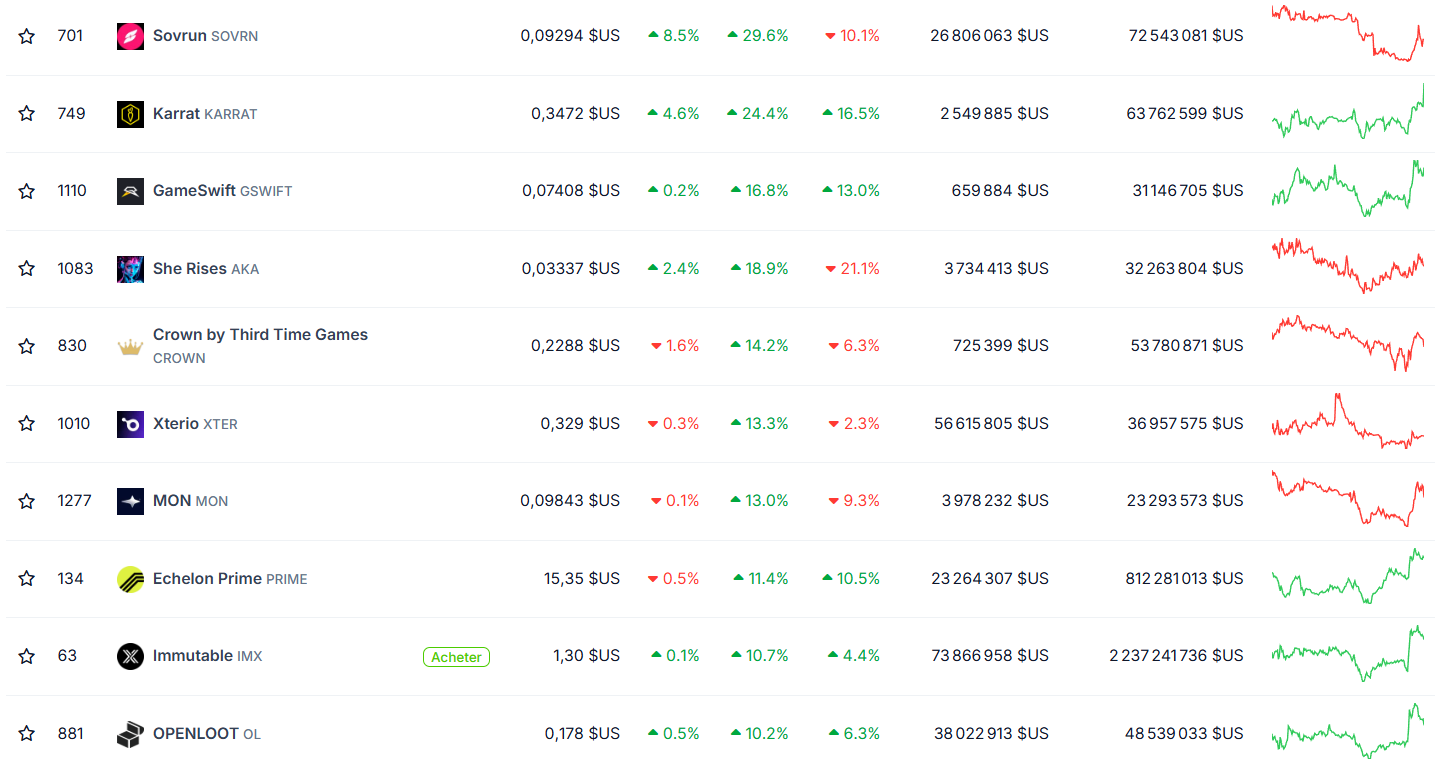1449x761 pixels.
Task: Click the gold Crown token icon
Action: point(130,346)
